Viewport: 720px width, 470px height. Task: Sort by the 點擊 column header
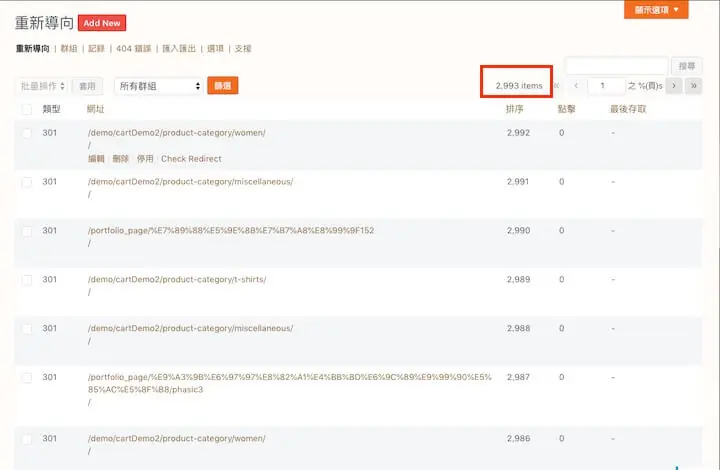(566, 109)
